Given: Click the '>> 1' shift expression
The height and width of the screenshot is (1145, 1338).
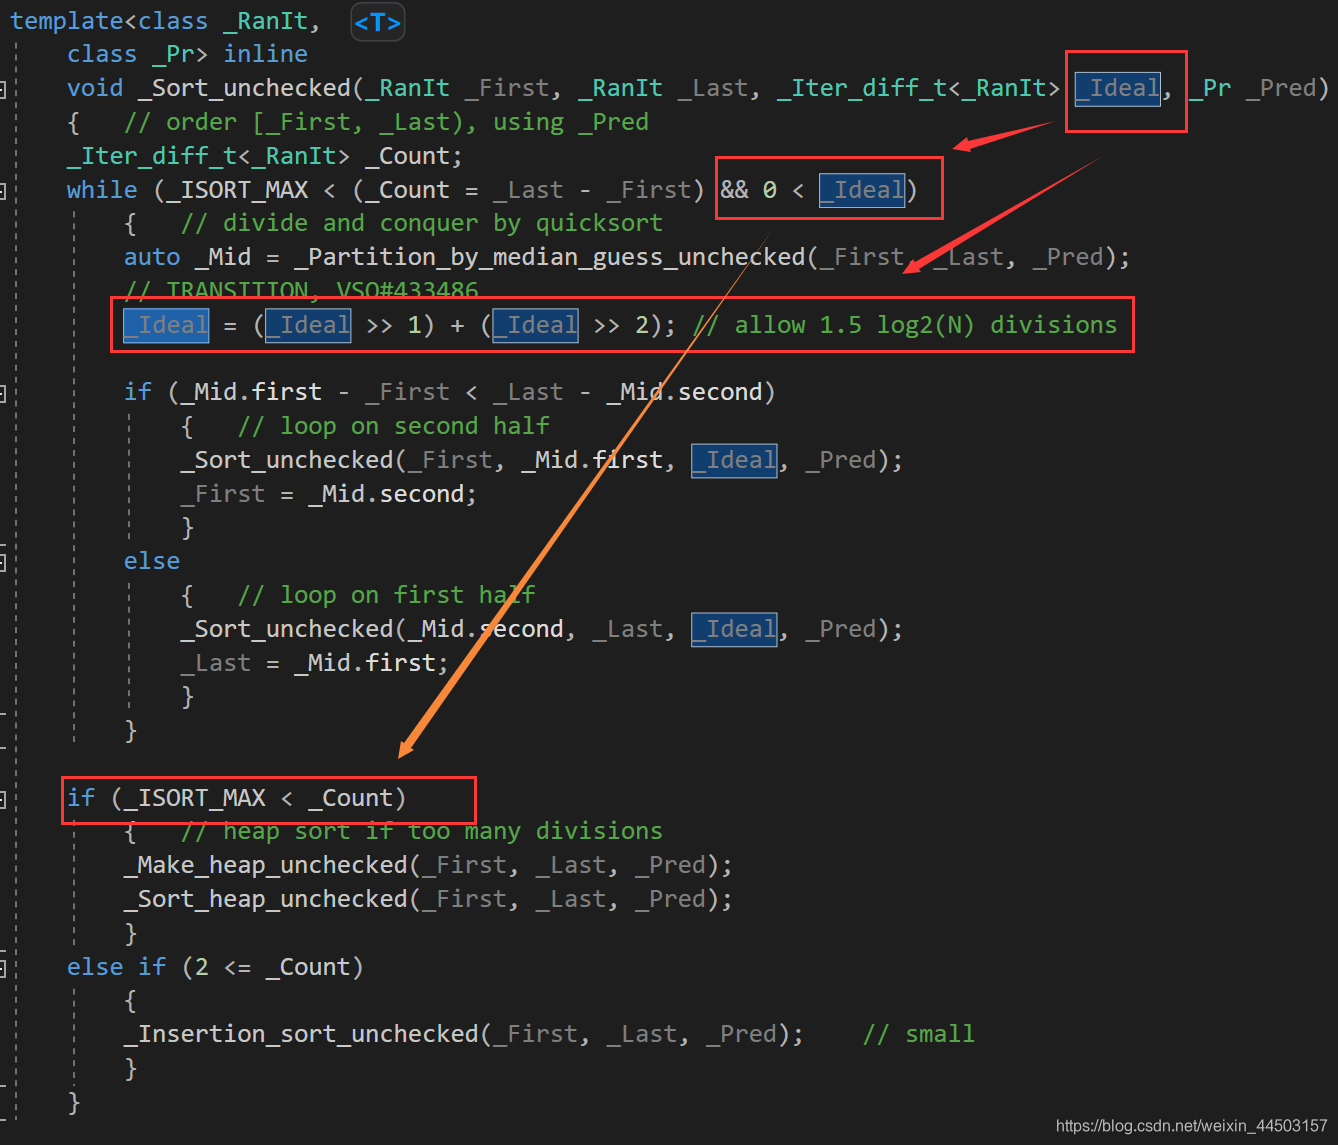Looking at the screenshot, I should pyautogui.click(x=393, y=325).
